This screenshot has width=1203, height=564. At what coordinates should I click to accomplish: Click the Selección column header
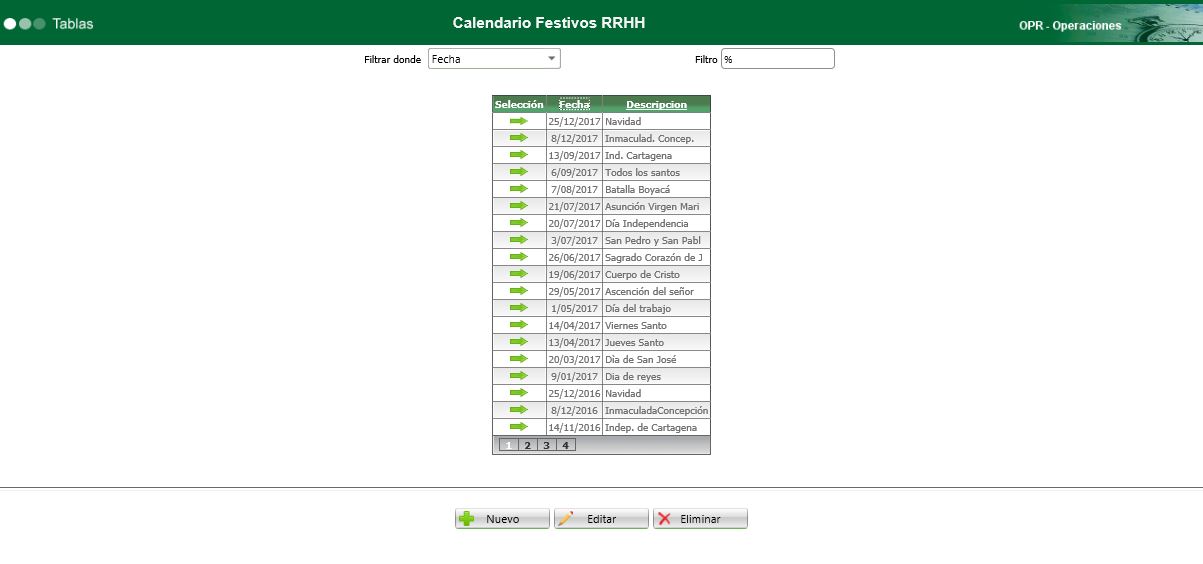pos(519,104)
